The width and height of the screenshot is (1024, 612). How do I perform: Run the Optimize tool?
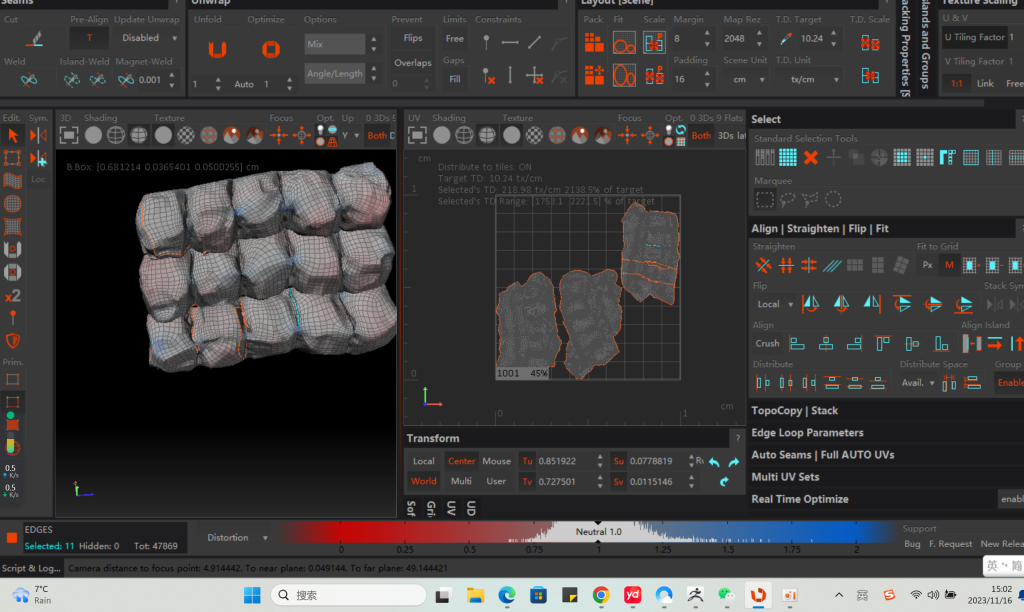tap(270, 50)
